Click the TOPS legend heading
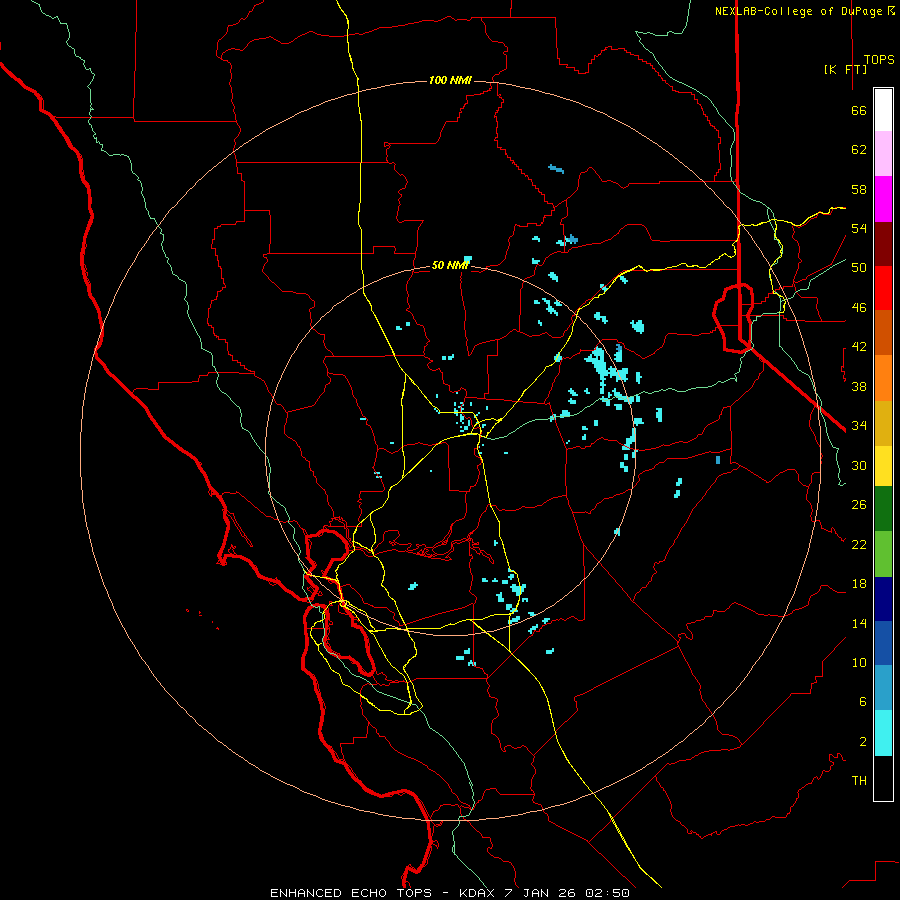The height and width of the screenshot is (900, 900). click(x=879, y=59)
